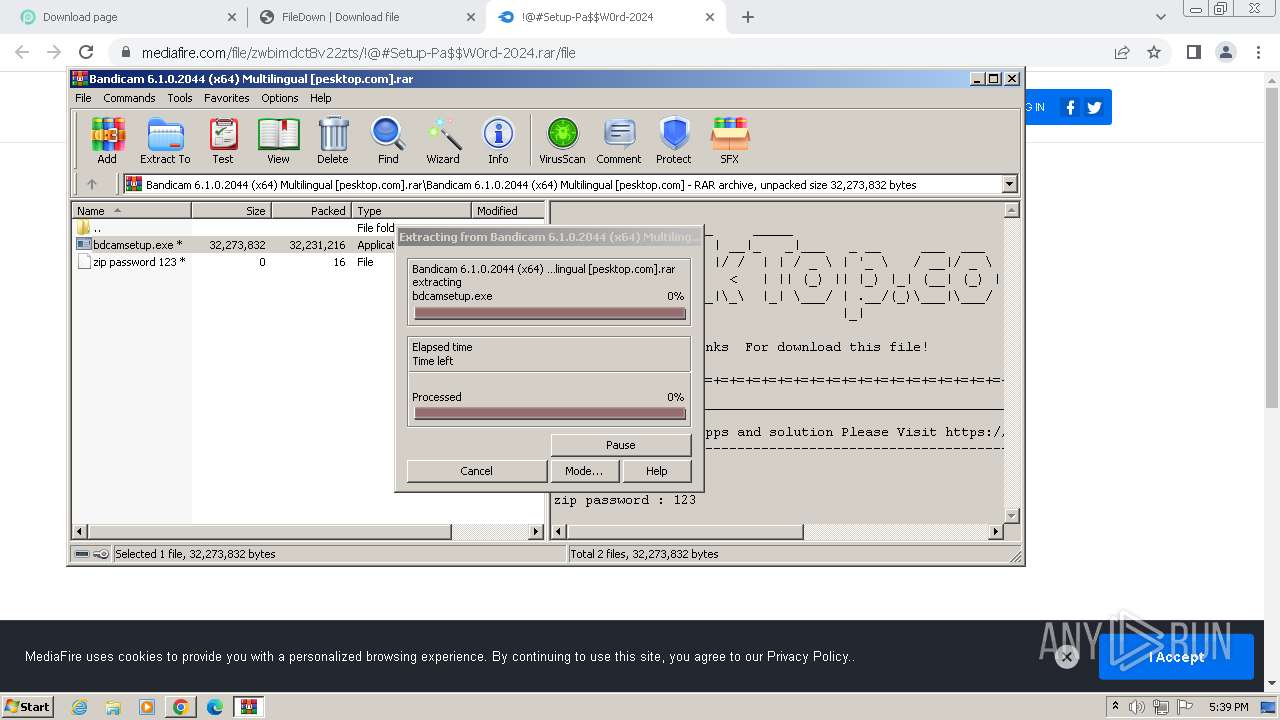The height and width of the screenshot is (720, 1280).
Task: Click the key icon in status bar
Action: pyautogui.click(x=101, y=554)
